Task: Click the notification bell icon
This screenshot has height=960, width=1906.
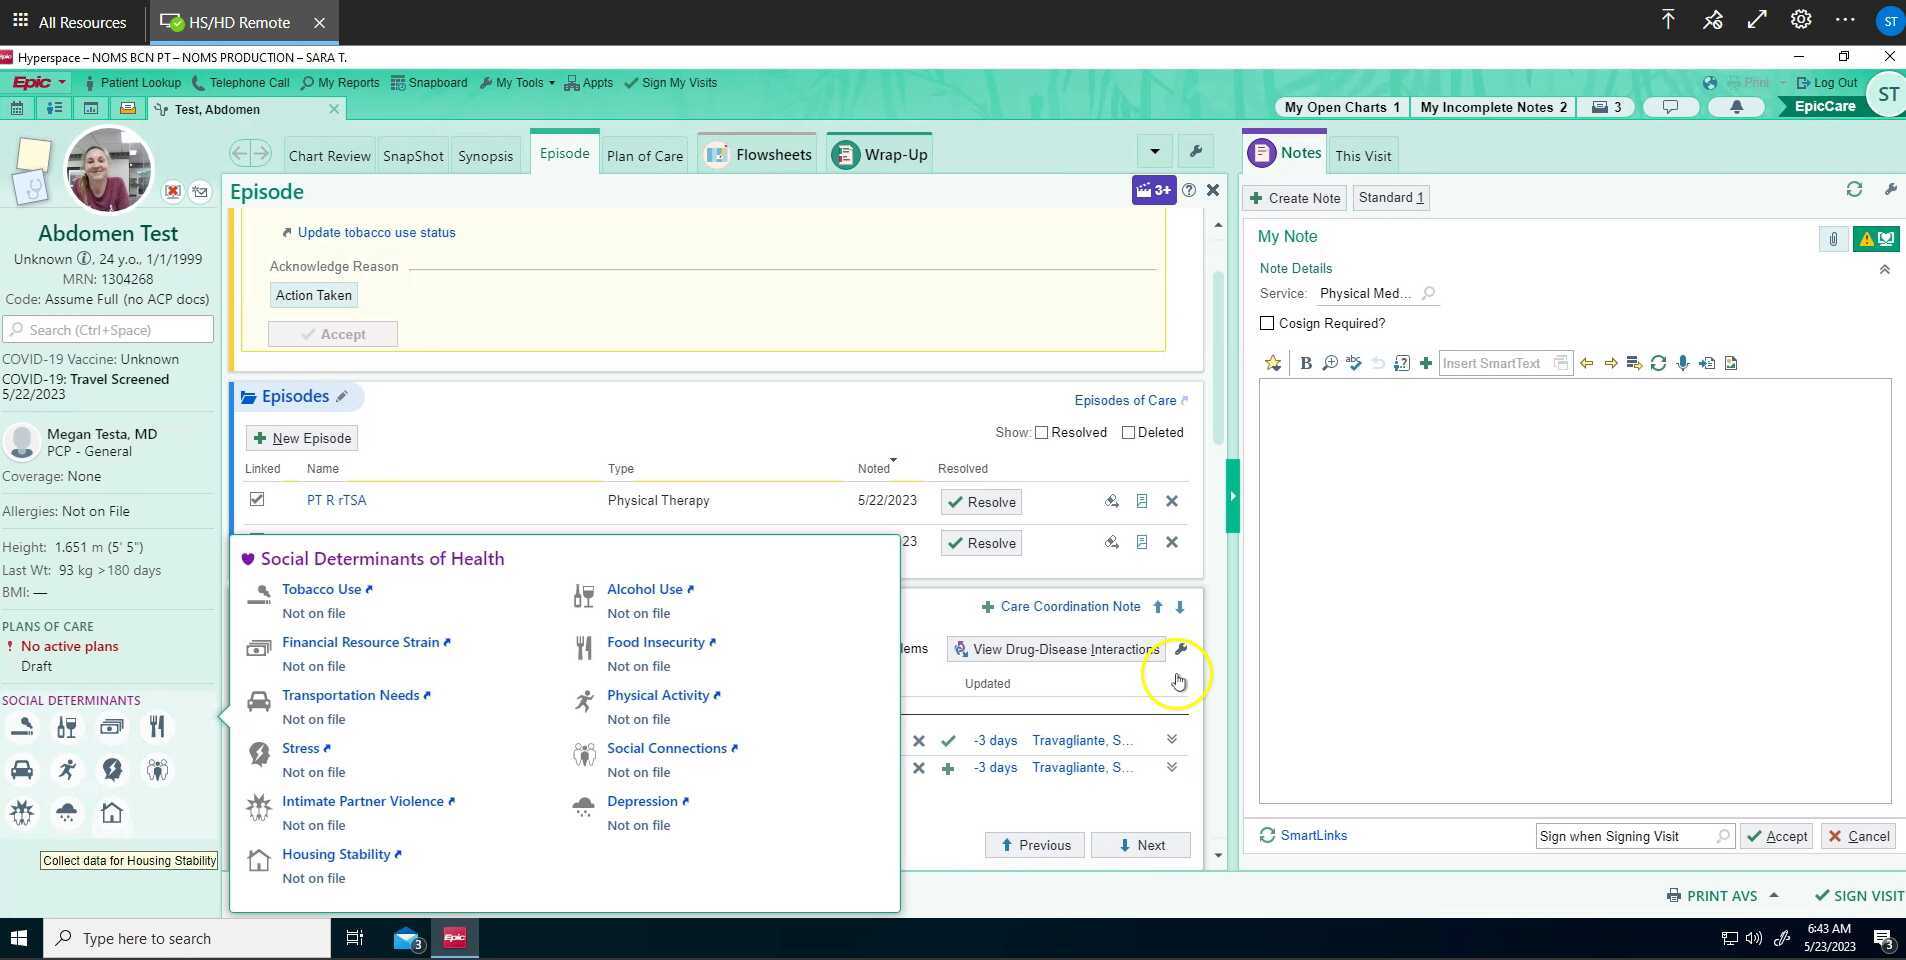Action: tap(1736, 107)
